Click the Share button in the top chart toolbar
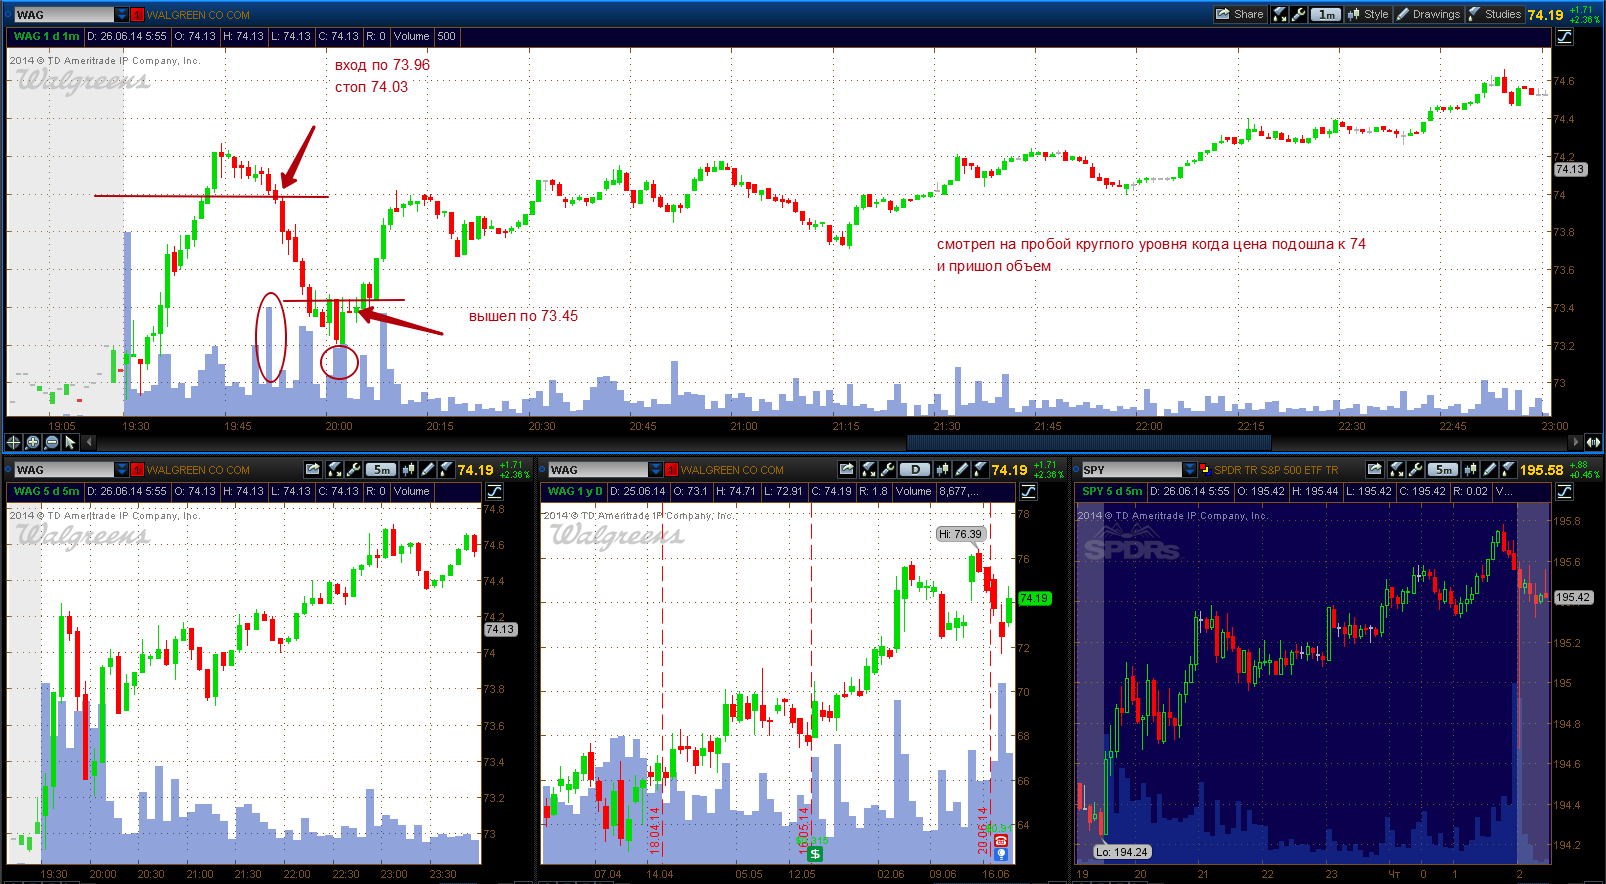This screenshot has height=884, width=1606. click(1239, 14)
